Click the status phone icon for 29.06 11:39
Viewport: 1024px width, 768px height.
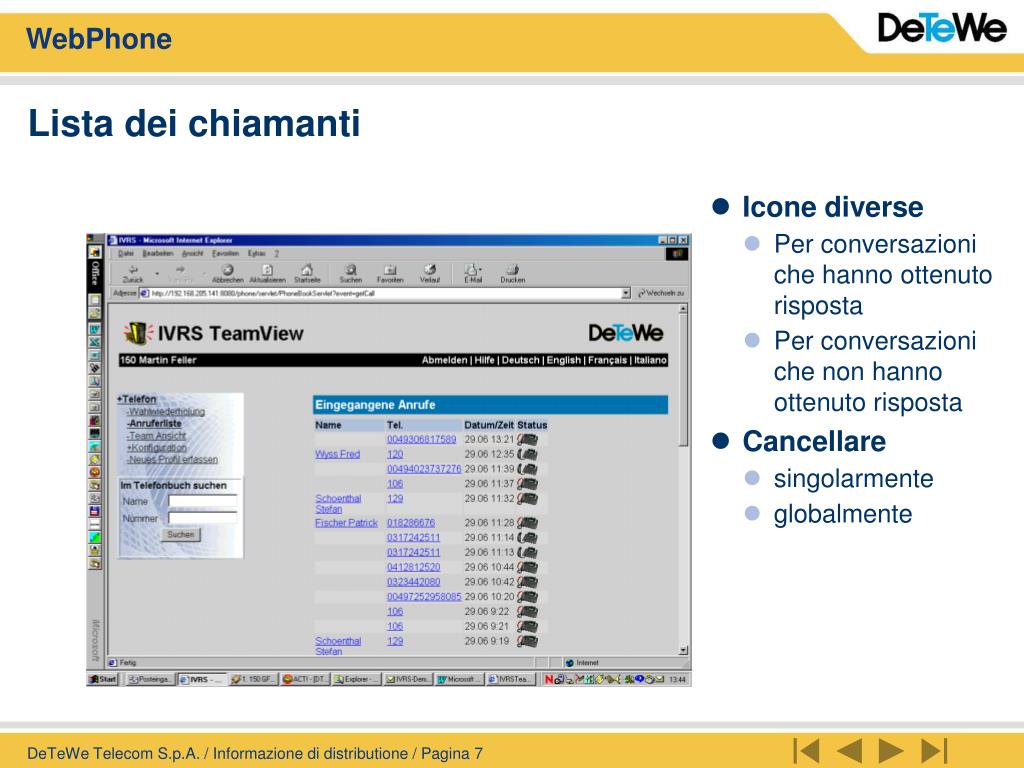[x=528, y=469]
